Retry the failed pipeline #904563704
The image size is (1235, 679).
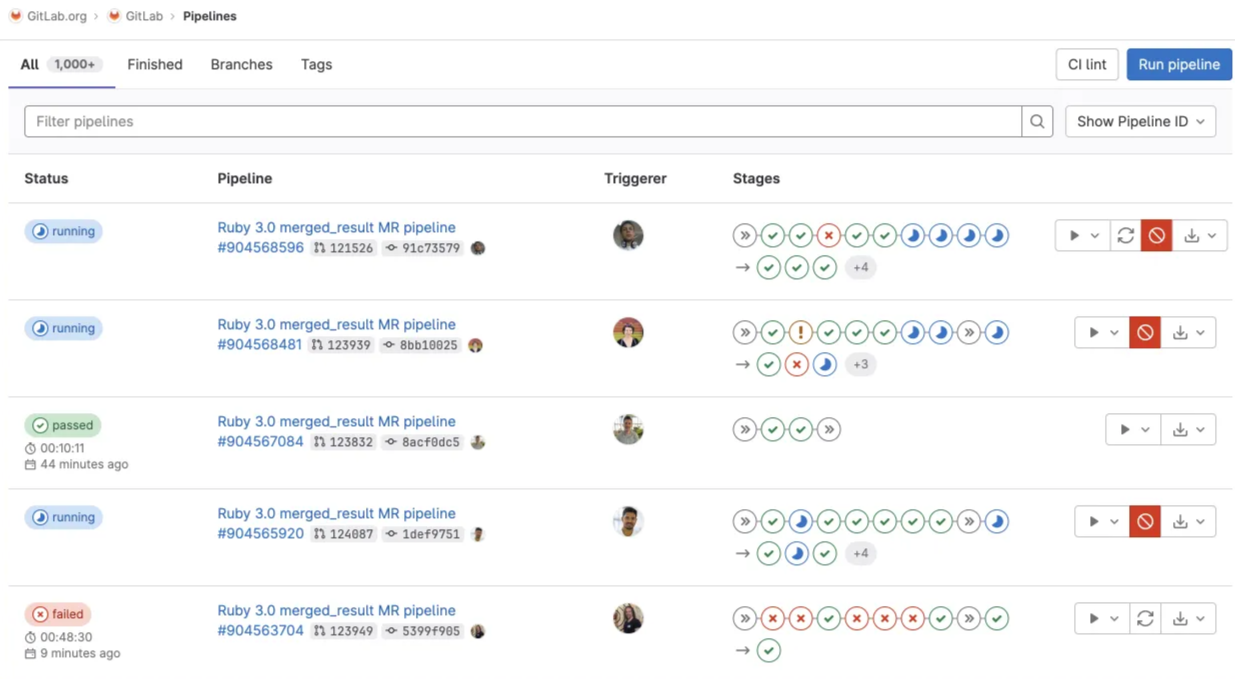[x=1145, y=618]
